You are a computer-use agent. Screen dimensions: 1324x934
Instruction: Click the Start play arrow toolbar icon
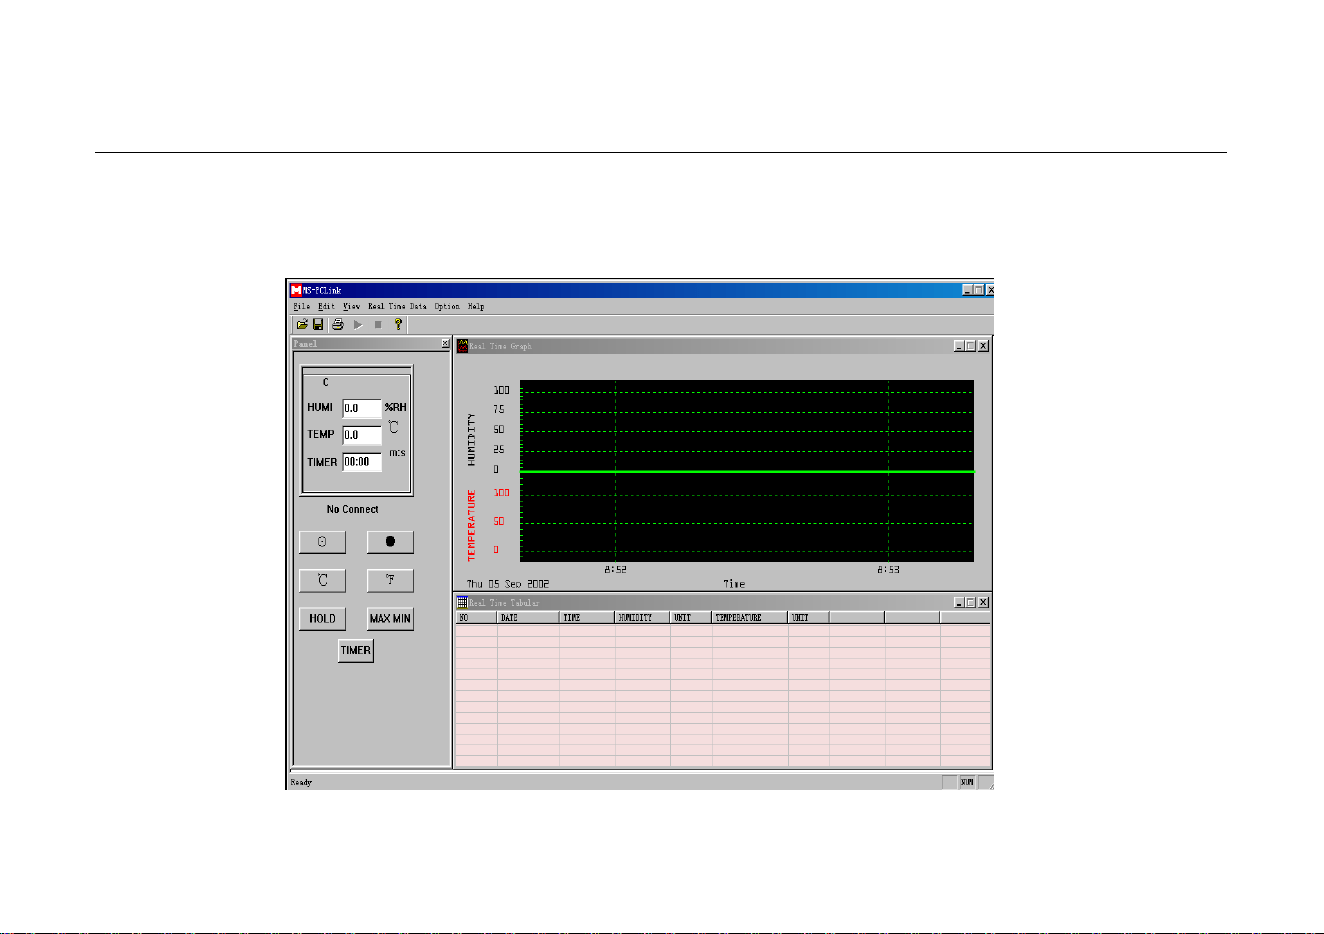358,325
